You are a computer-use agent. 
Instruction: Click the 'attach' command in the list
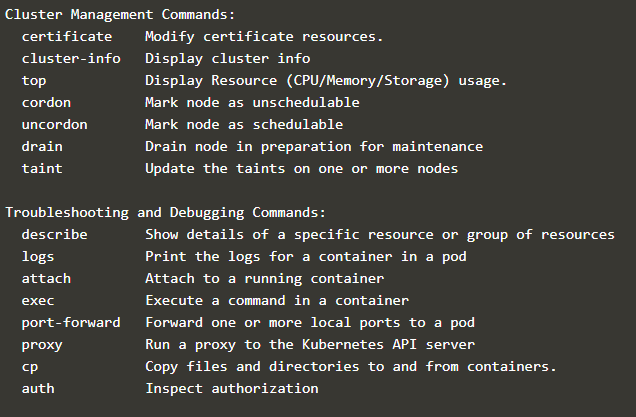tap(45, 278)
